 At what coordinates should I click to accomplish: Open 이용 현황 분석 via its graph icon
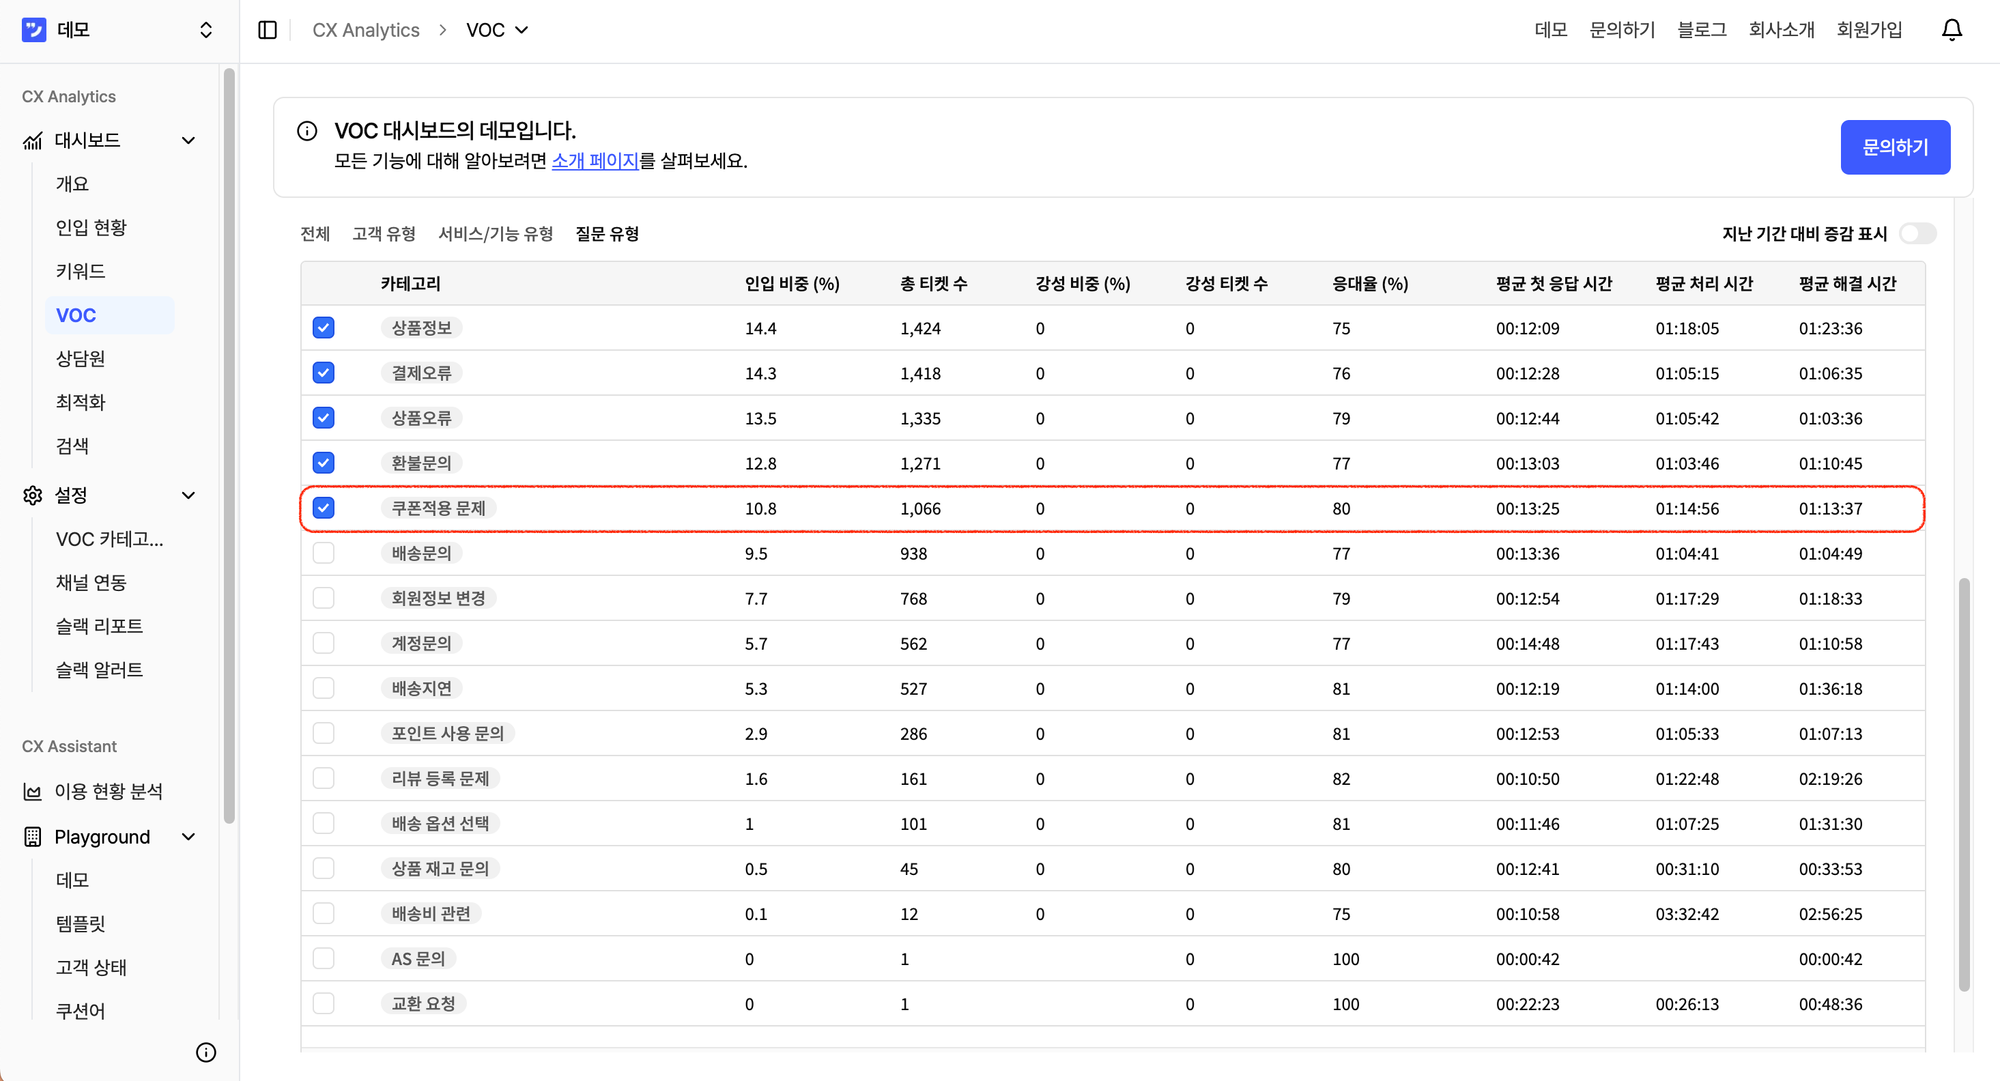tap(31, 790)
